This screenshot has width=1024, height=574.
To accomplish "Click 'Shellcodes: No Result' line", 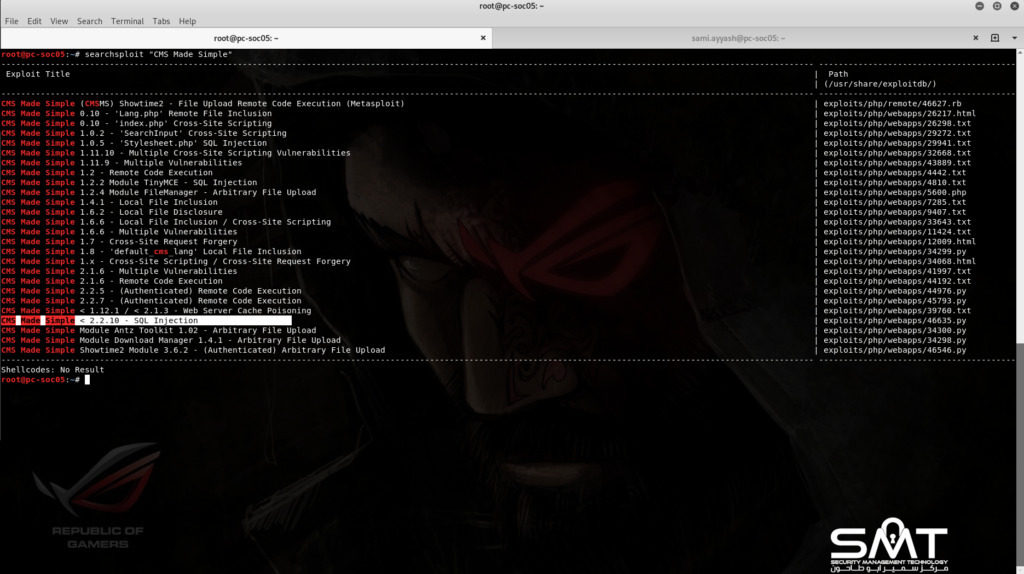I will pyautogui.click(x=52, y=370).
